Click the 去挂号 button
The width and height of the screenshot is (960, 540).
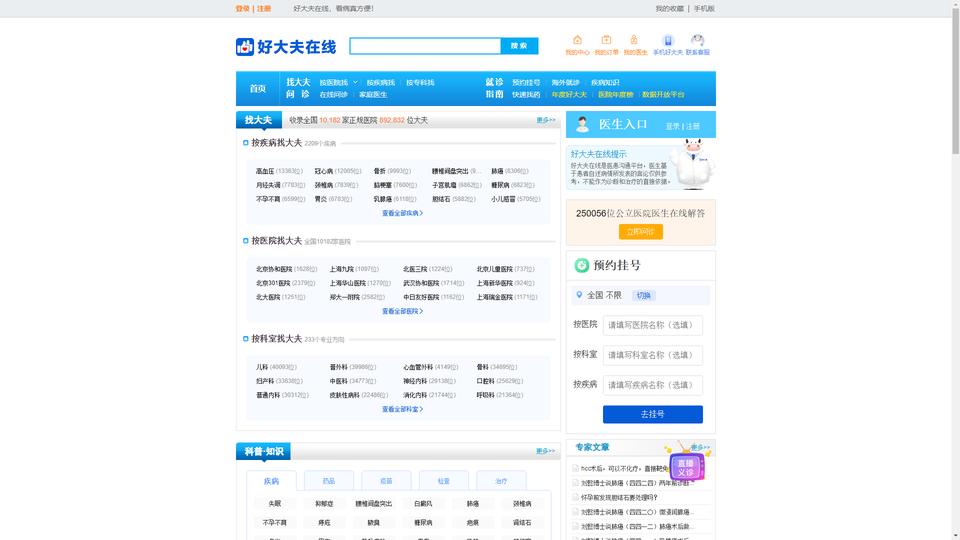(653, 414)
